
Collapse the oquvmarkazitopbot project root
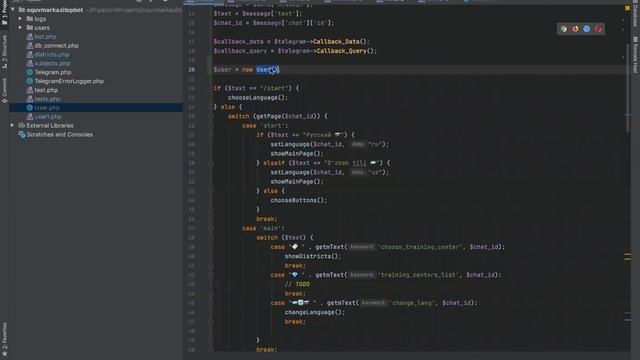(x=13, y=9)
